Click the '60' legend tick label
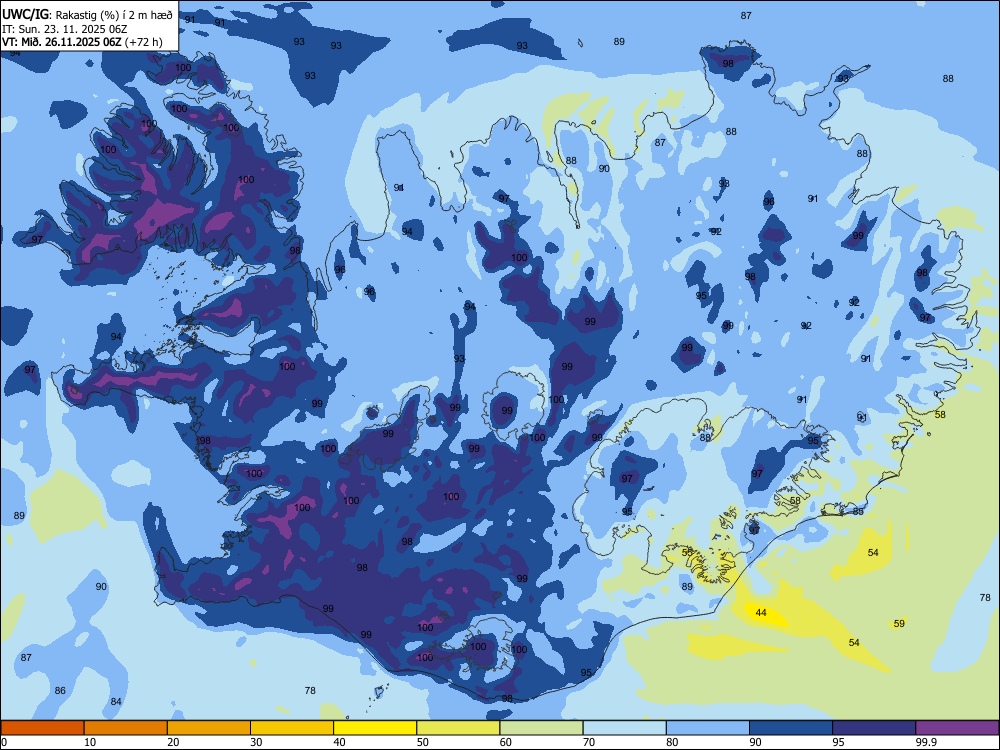The height and width of the screenshot is (750, 1000). (x=506, y=742)
